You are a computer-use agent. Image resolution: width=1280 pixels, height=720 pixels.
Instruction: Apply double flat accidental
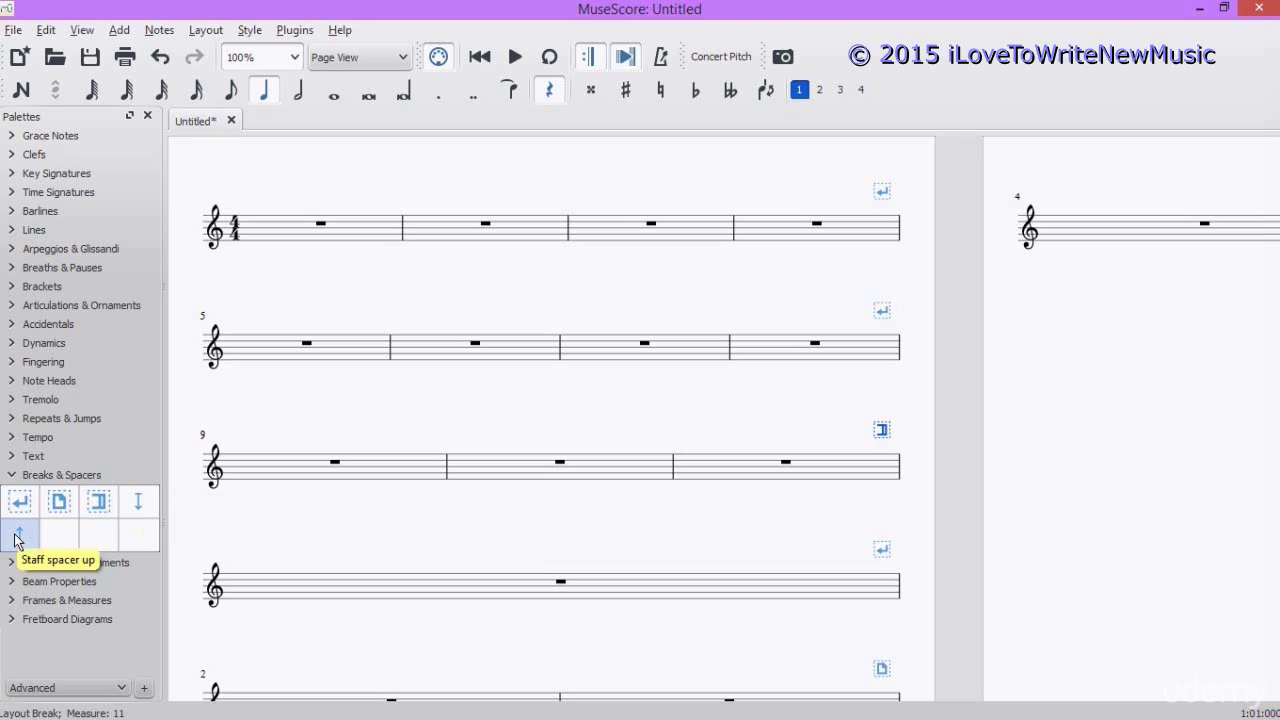point(731,91)
